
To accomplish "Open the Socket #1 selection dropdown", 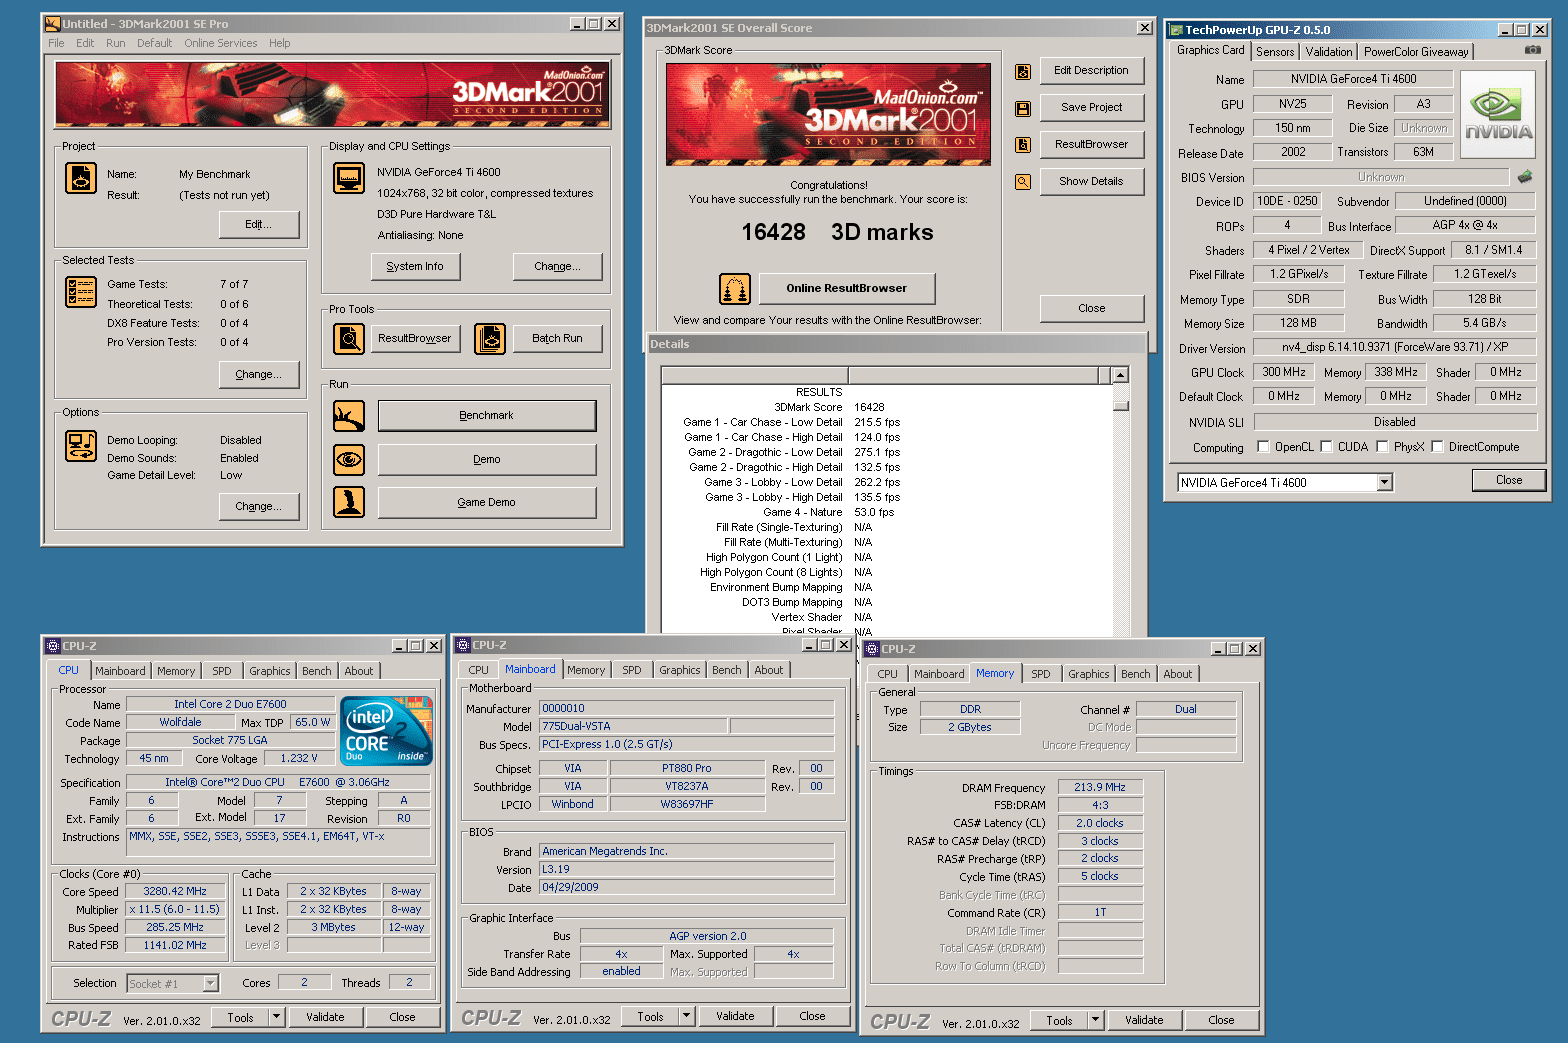I will point(210,984).
